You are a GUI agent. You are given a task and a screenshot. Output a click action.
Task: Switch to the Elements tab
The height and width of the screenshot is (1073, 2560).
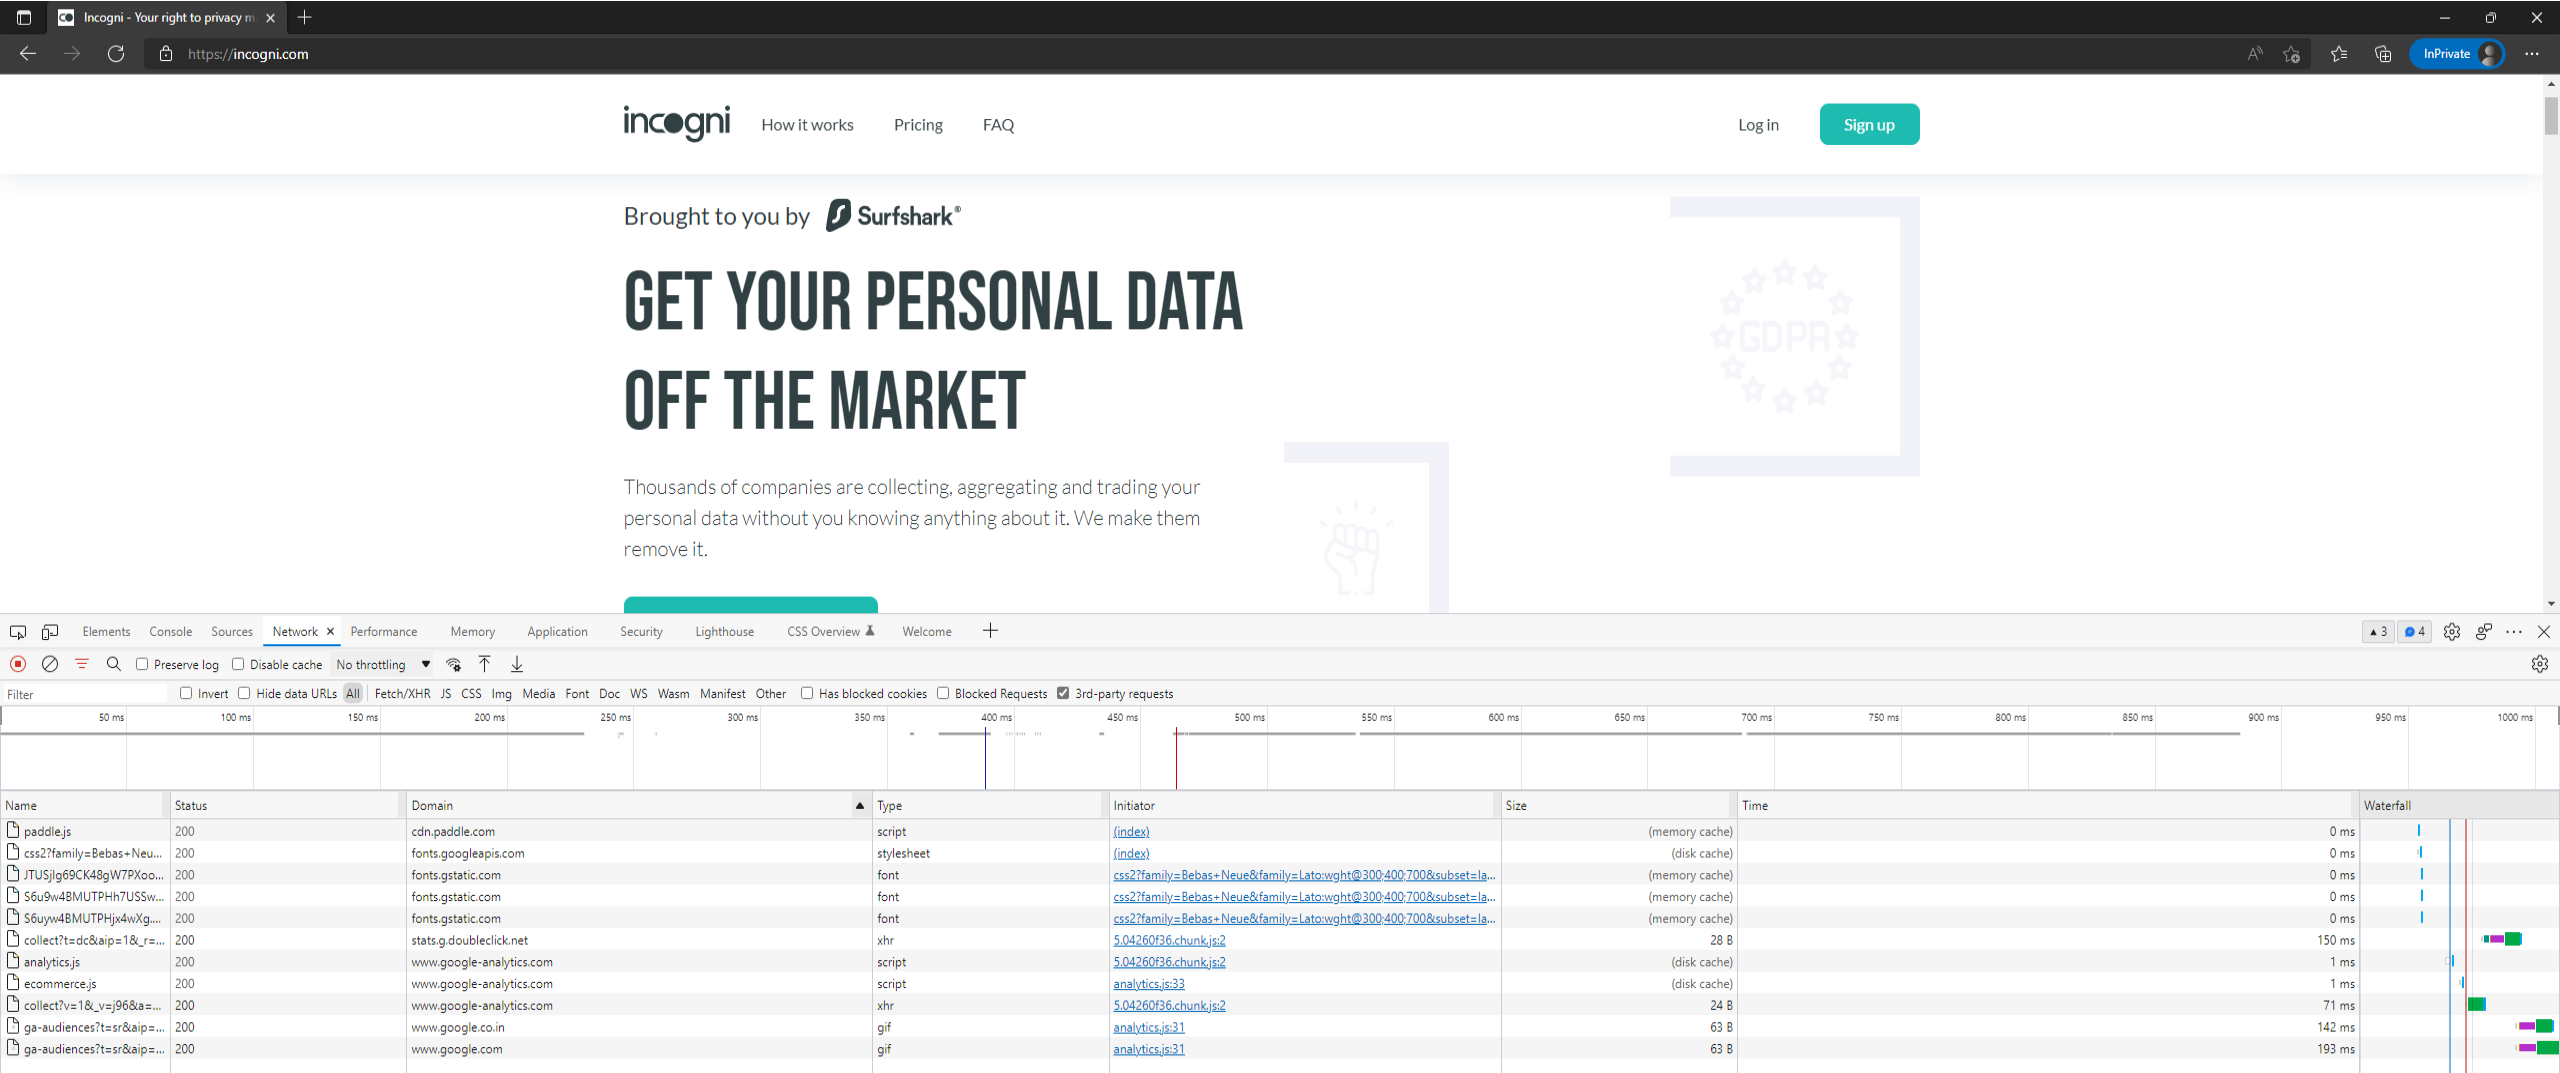pos(106,632)
